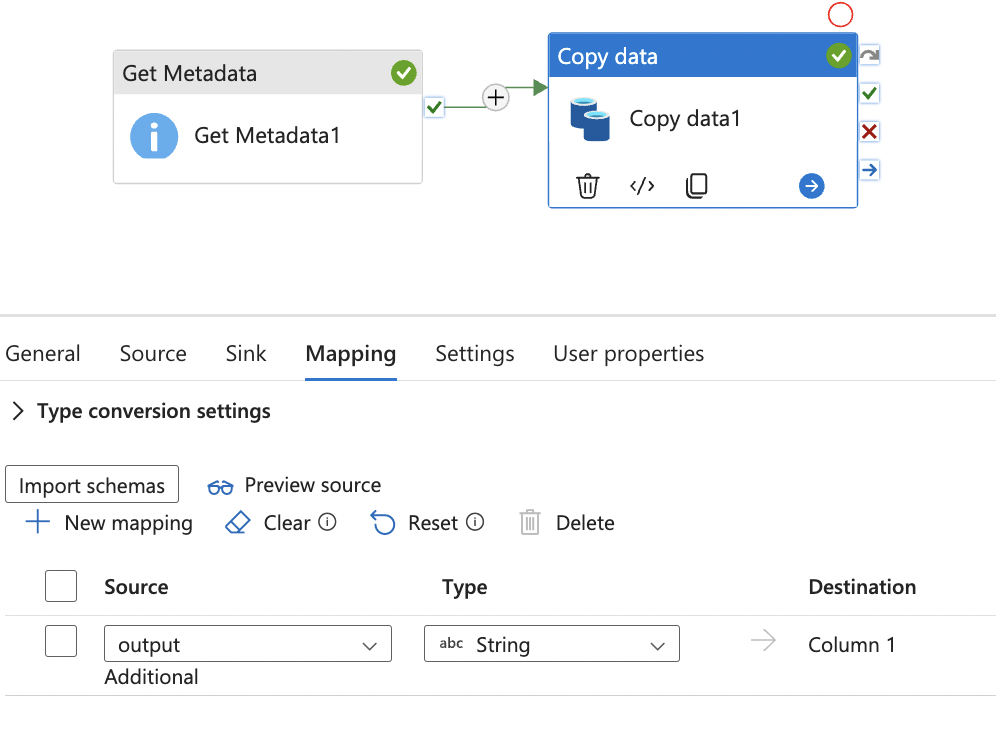Viewport: 996px width, 732px height.
Task: Open the Settings tab
Action: point(474,354)
